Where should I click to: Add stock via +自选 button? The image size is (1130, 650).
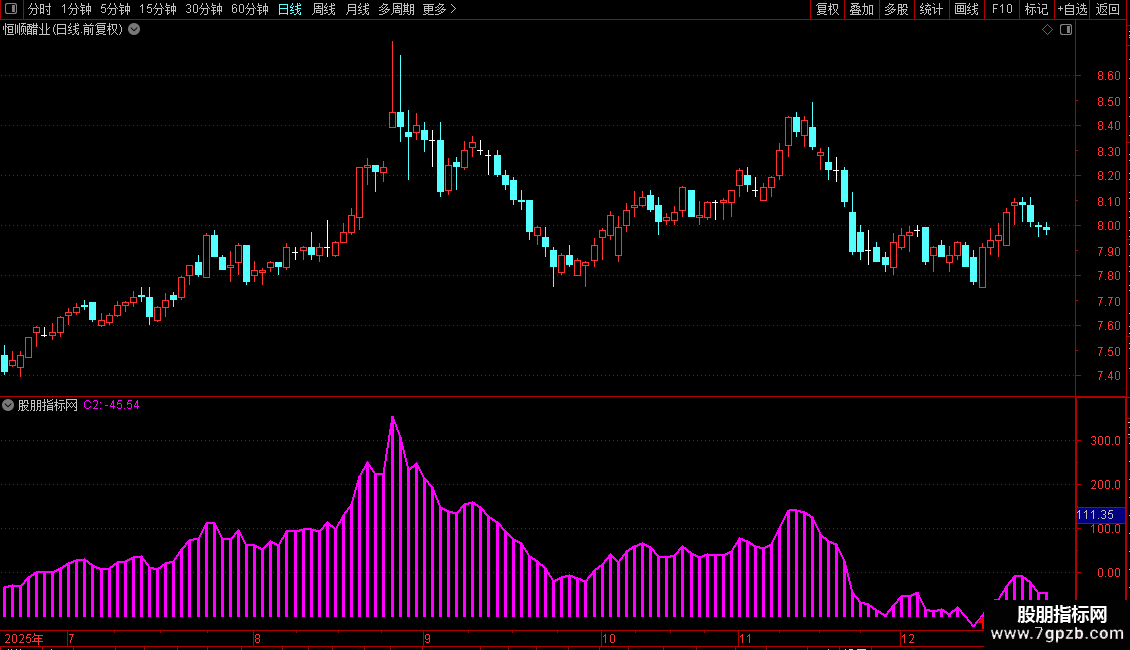pyautogui.click(x=1072, y=9)
